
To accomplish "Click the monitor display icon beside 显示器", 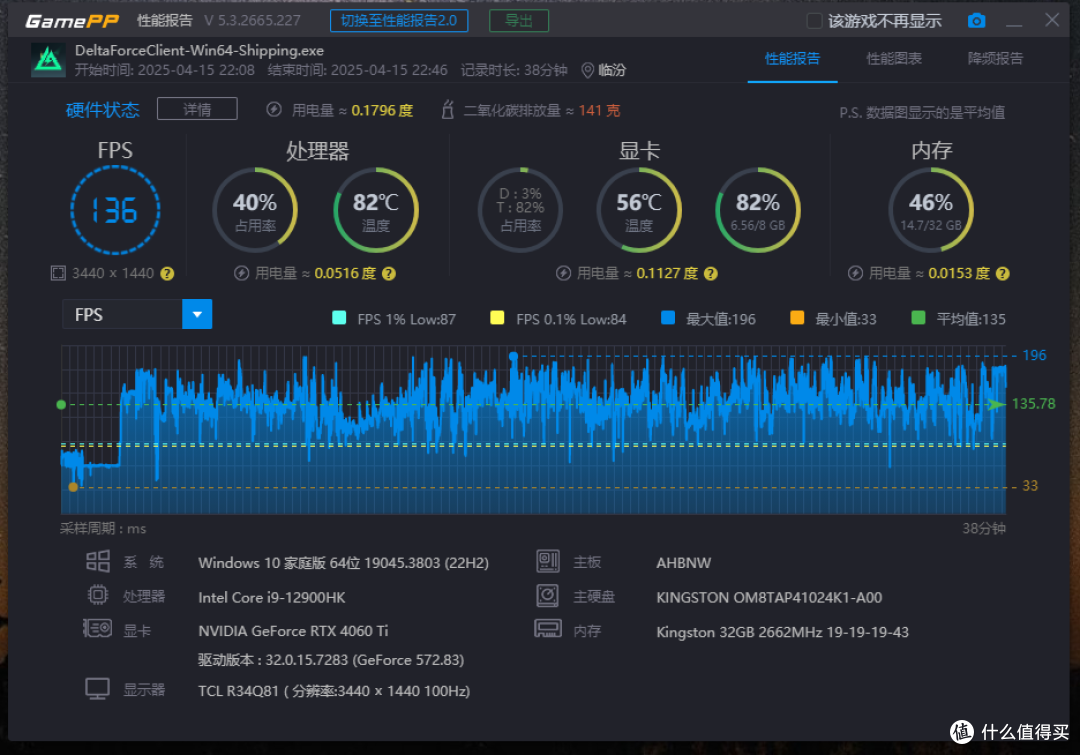I will click(97, 689).
